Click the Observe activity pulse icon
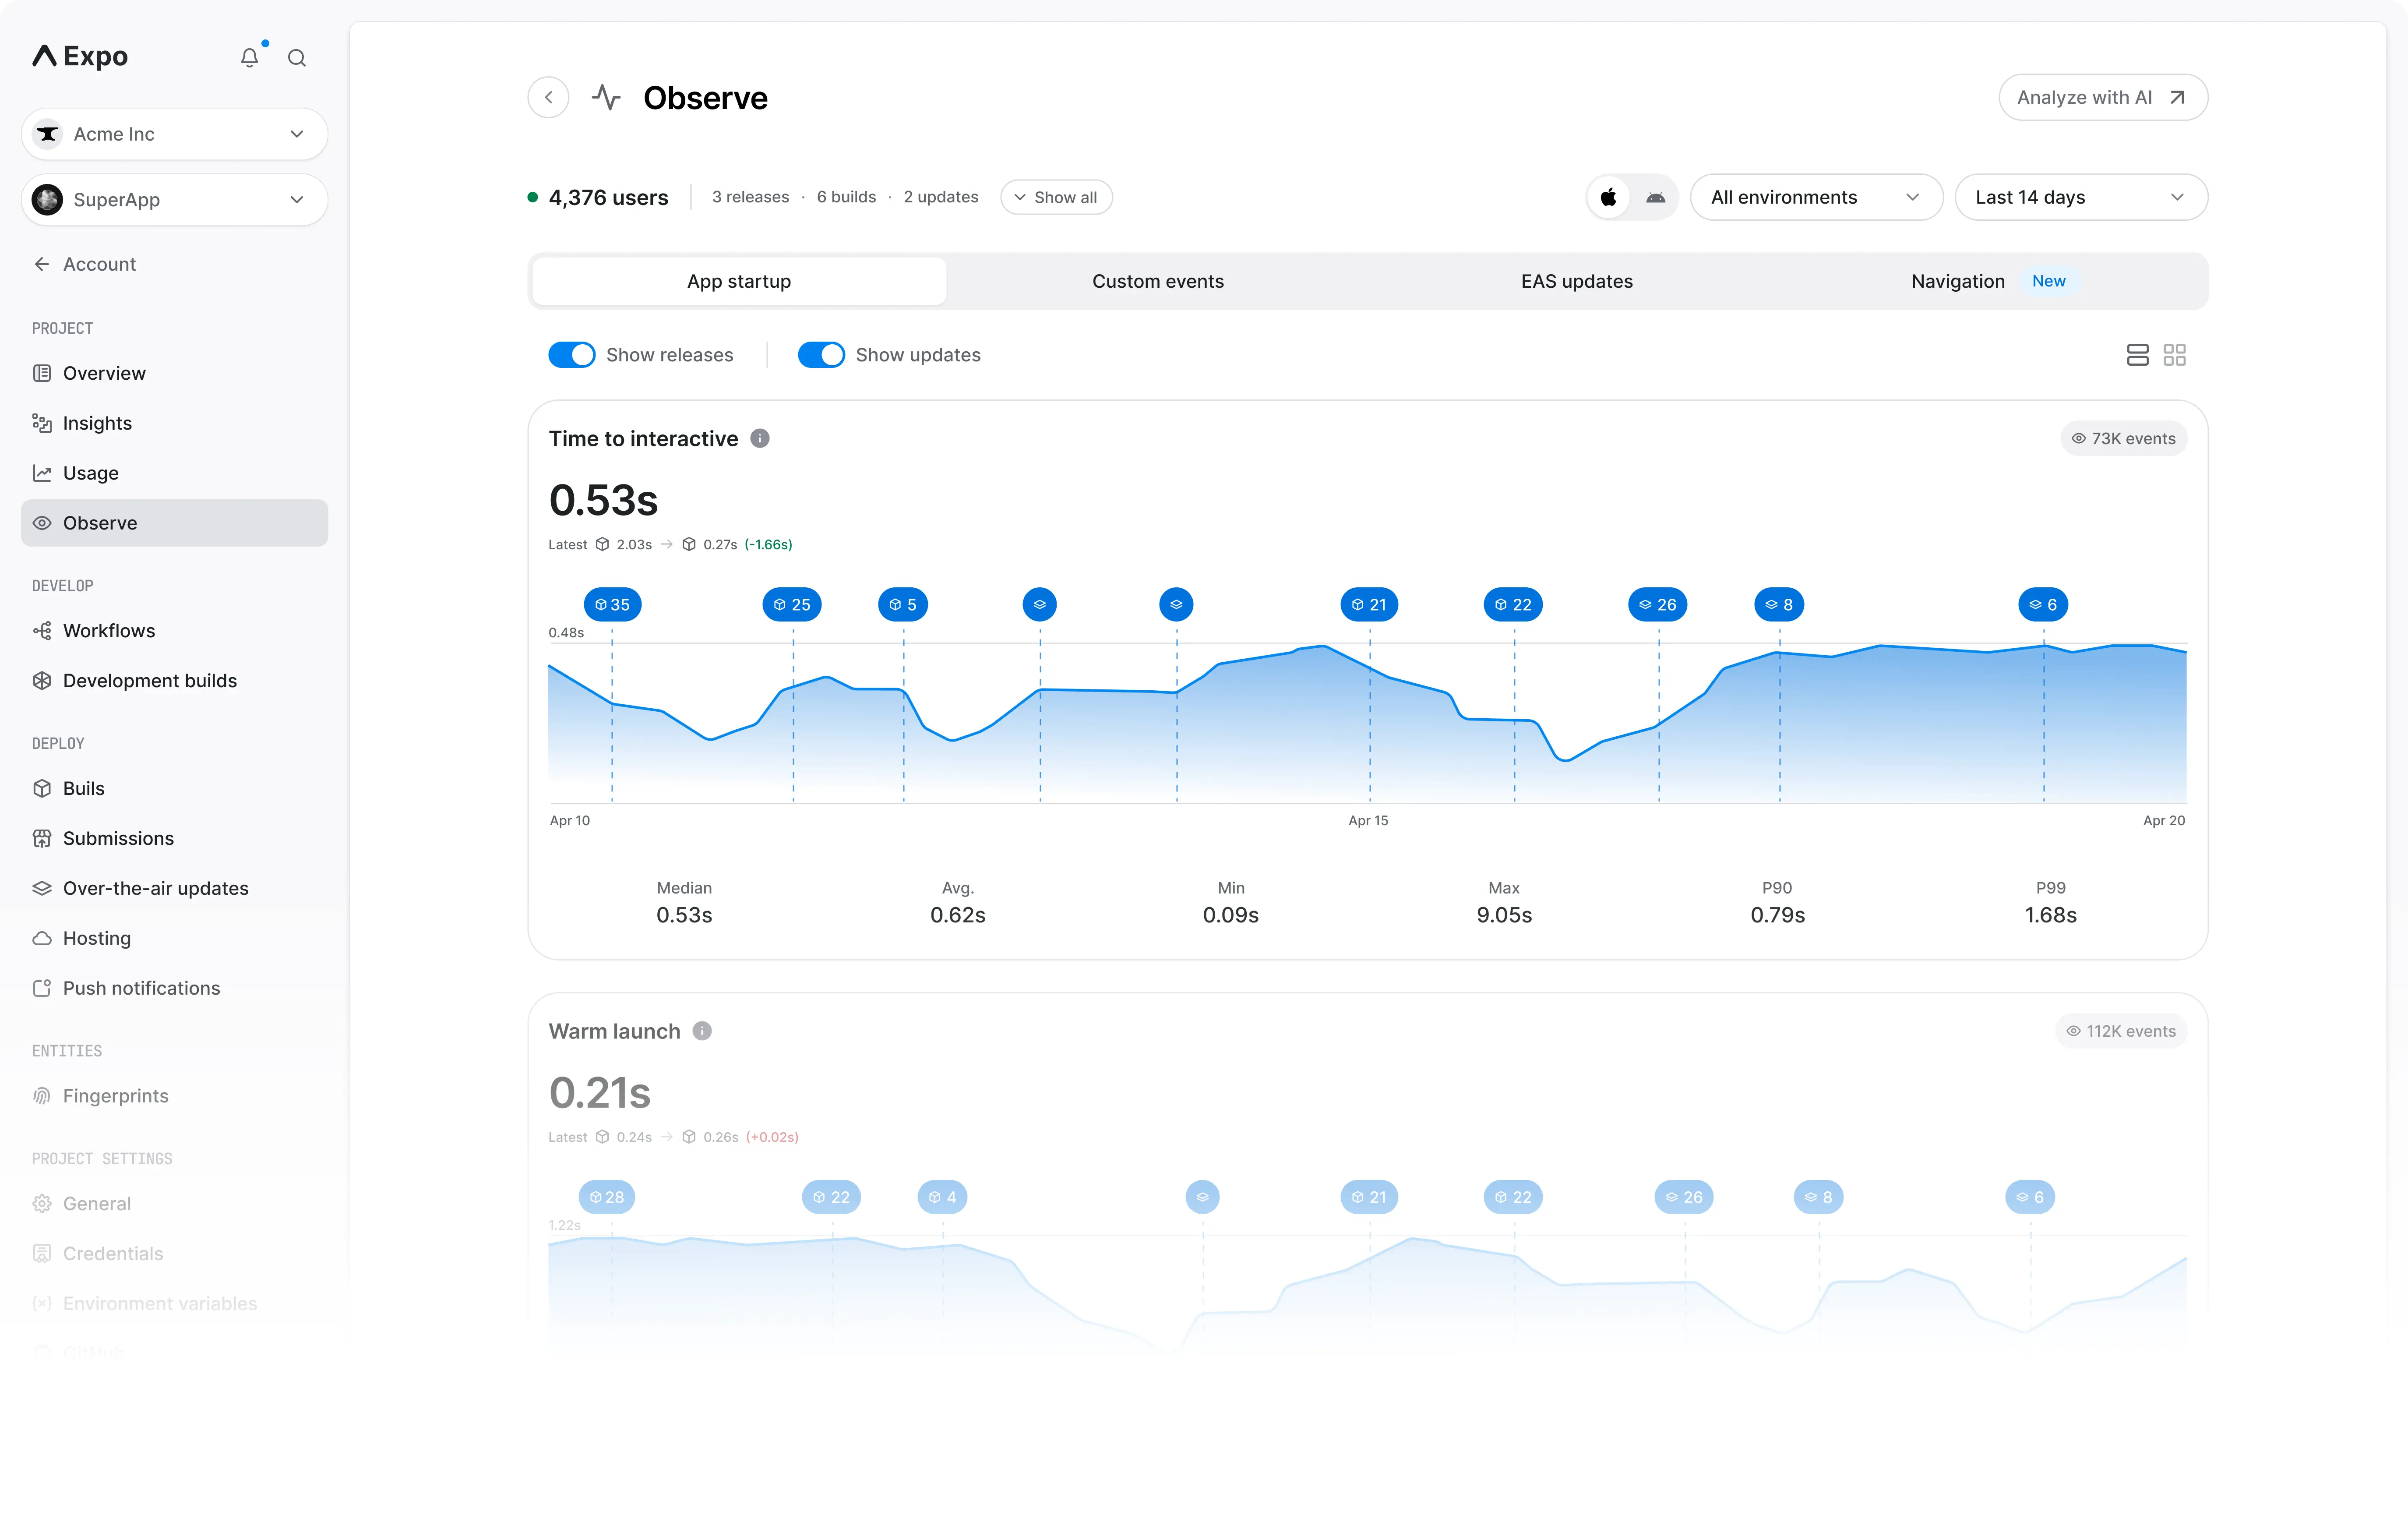 606,97
